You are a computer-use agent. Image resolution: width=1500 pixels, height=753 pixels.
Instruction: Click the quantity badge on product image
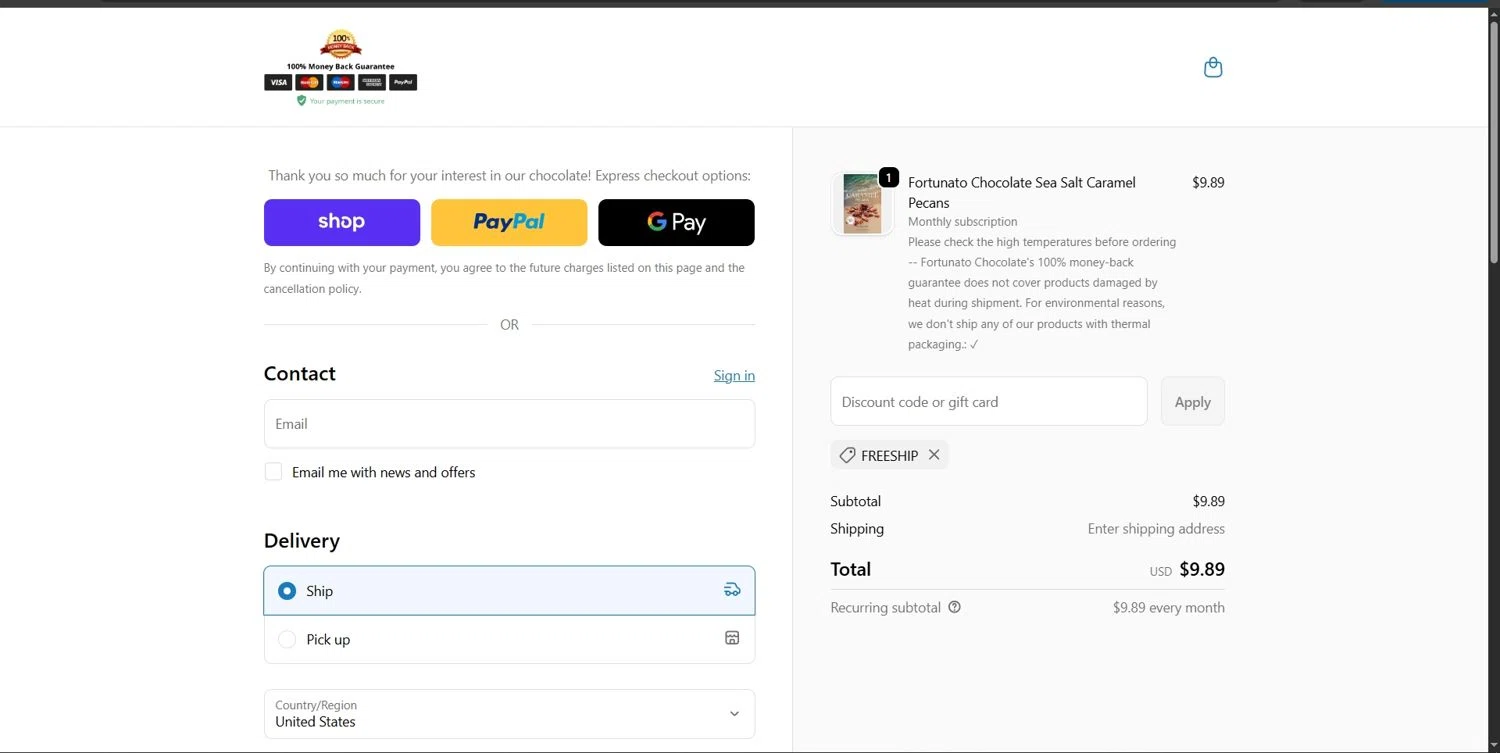point(888,177)
